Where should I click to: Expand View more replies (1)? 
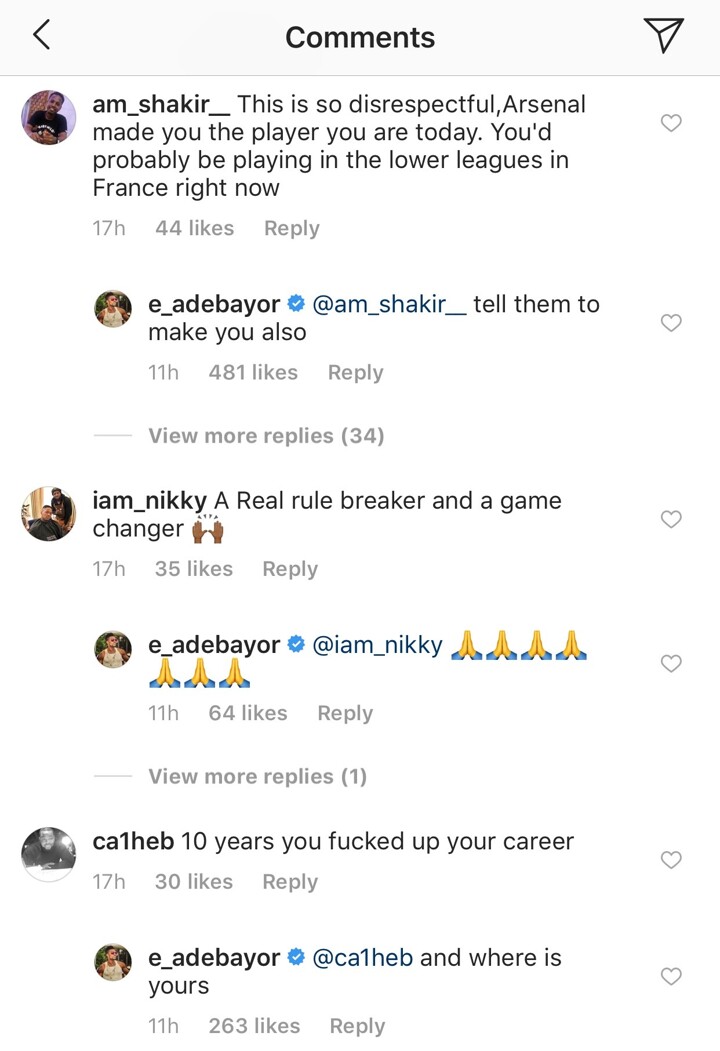tap(257, 776)
